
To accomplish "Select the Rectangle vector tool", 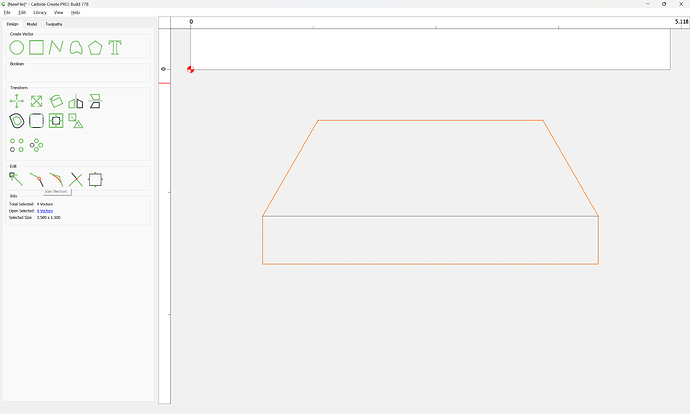I will coord(37,48).
